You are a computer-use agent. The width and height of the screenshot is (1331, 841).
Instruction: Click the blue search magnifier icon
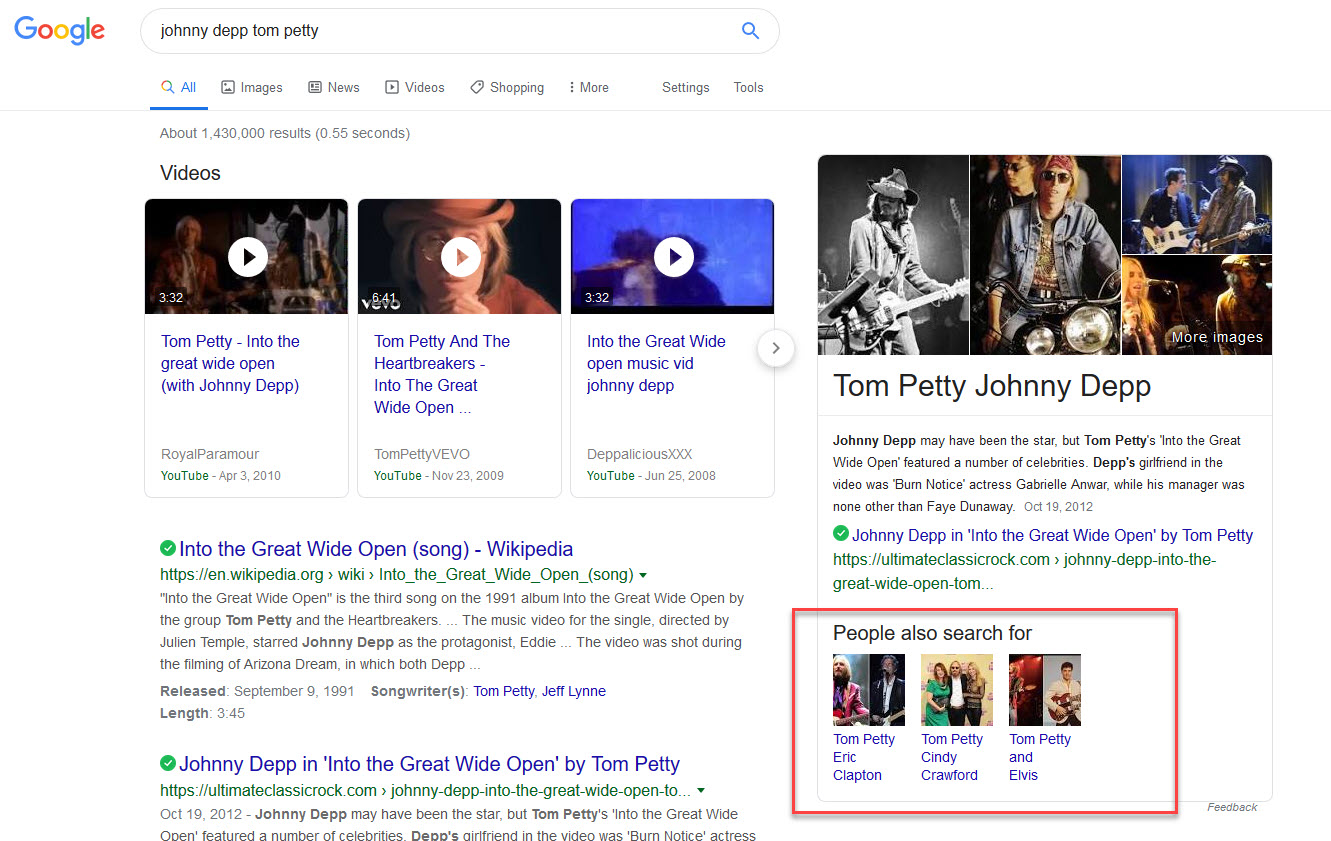point(750,31)
